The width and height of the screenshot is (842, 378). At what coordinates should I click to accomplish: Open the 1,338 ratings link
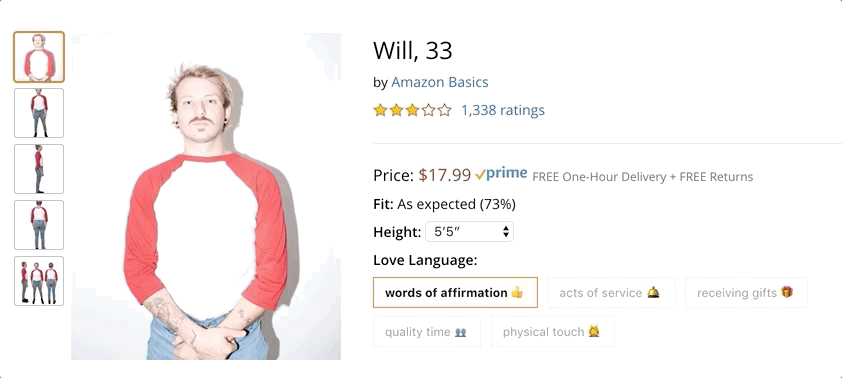point(503,110)
